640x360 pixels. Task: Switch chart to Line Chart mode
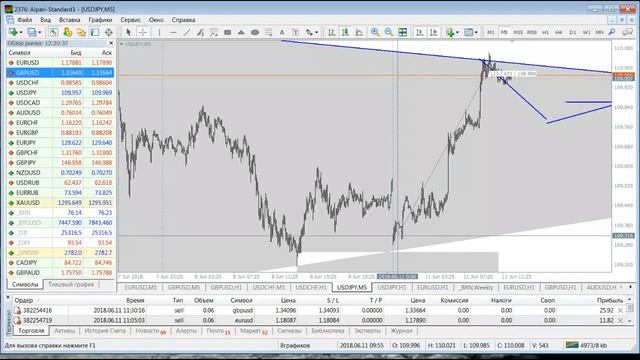point(359,32)
